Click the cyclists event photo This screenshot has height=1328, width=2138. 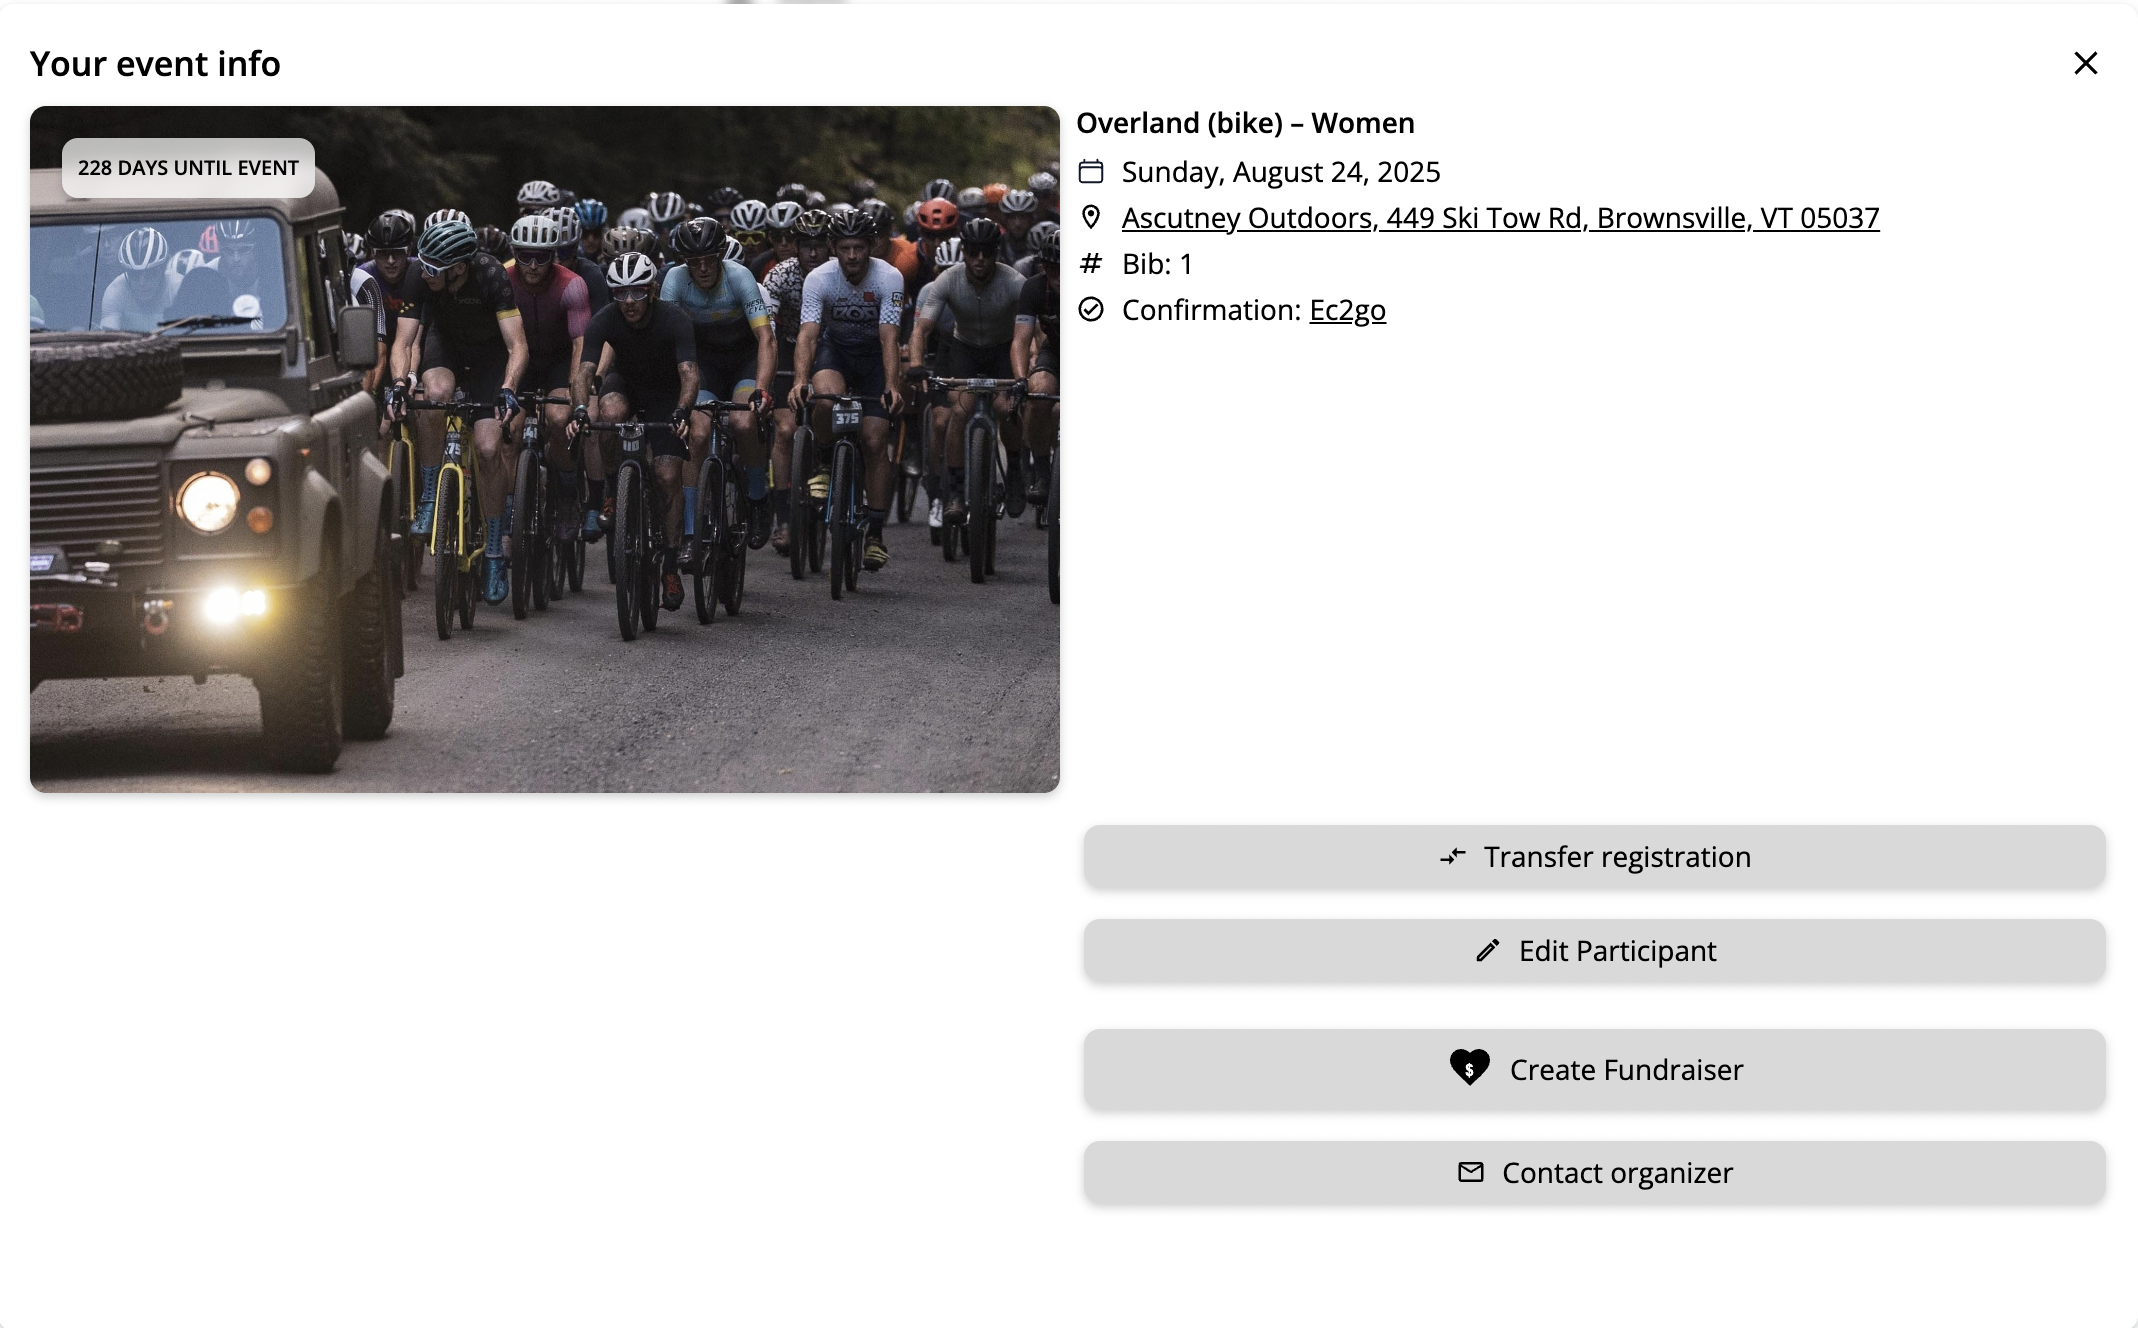[x=545, y=450]
